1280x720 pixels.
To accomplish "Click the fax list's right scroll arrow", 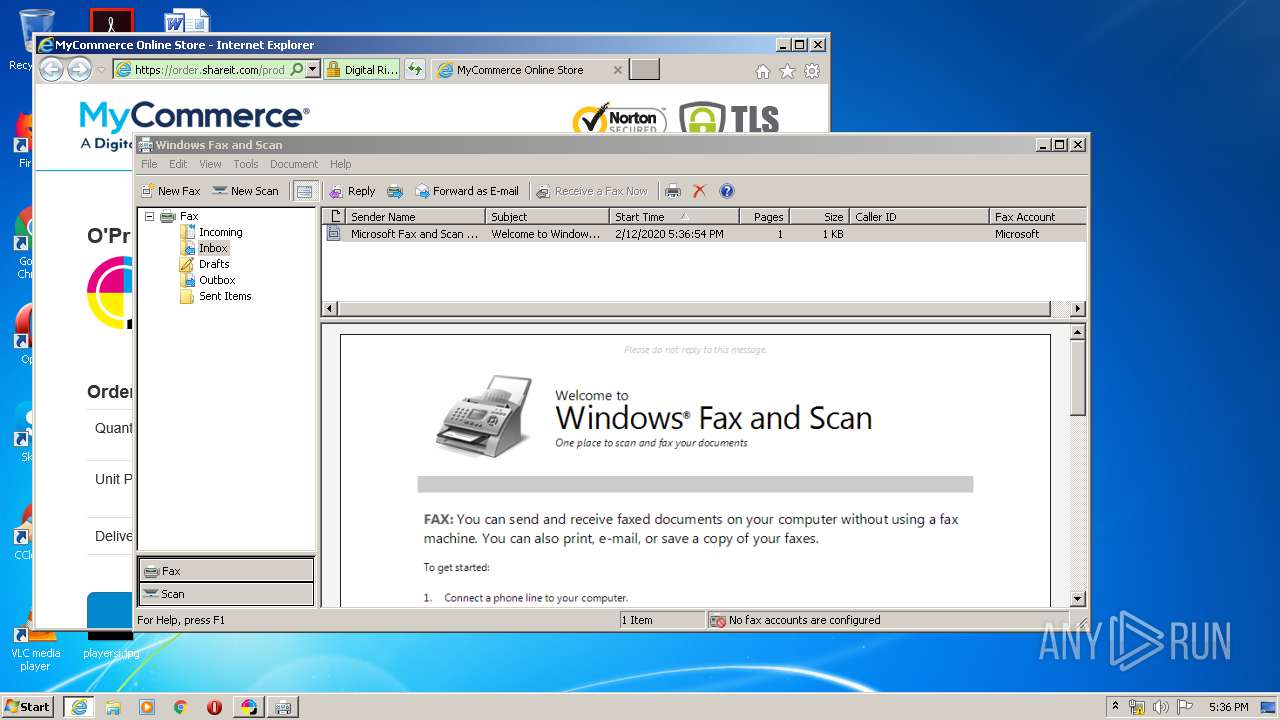I will click(1077, 309).
